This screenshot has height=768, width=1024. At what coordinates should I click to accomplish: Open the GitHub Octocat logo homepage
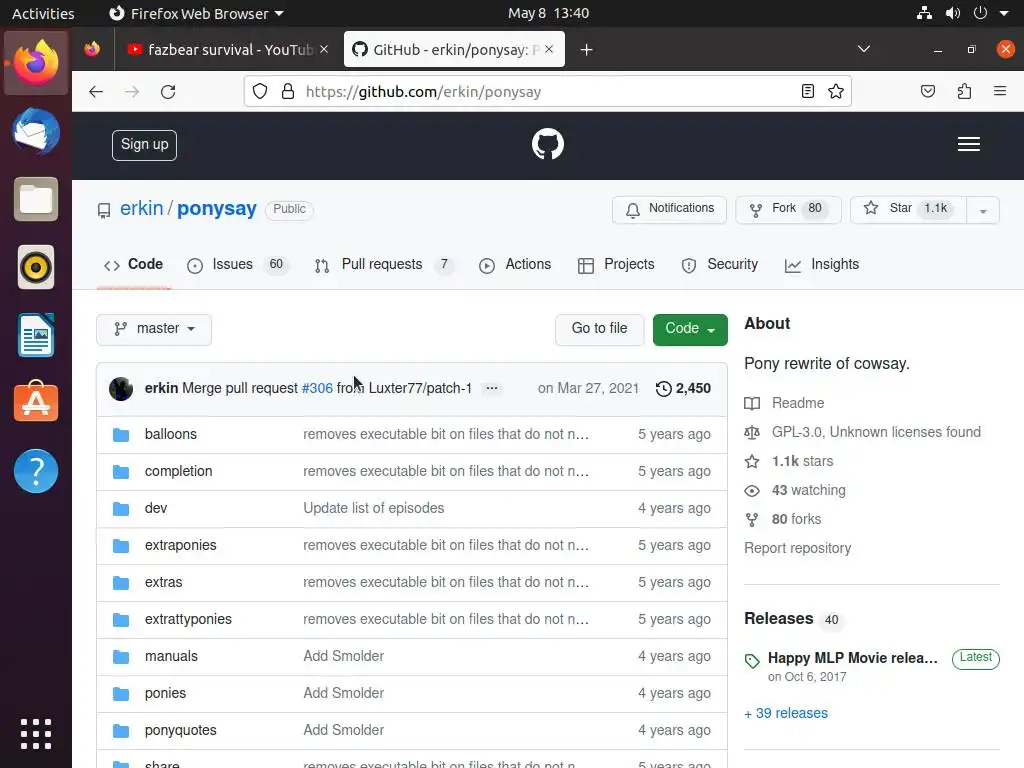[x=547, y=144]
